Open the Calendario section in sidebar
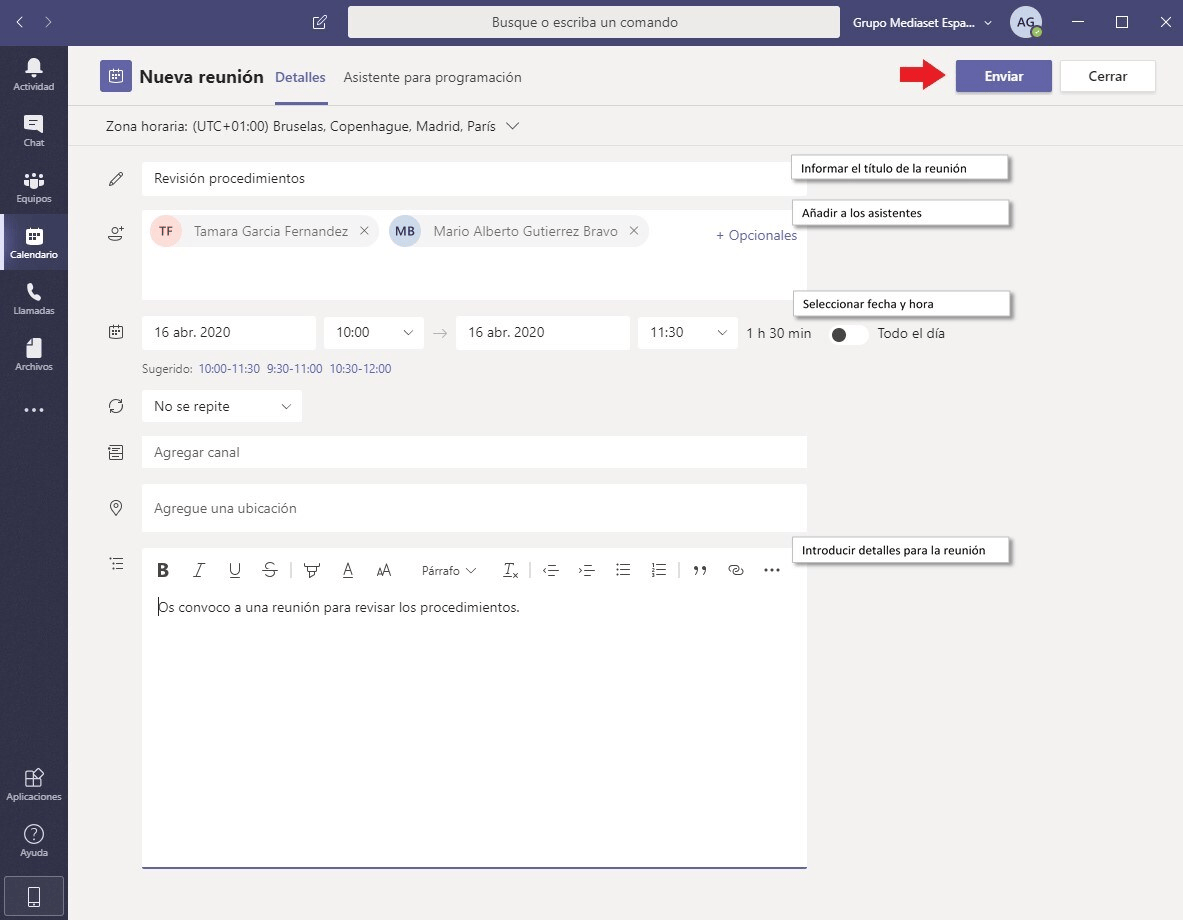The image size is (1183, 920). tap(34, 243)
